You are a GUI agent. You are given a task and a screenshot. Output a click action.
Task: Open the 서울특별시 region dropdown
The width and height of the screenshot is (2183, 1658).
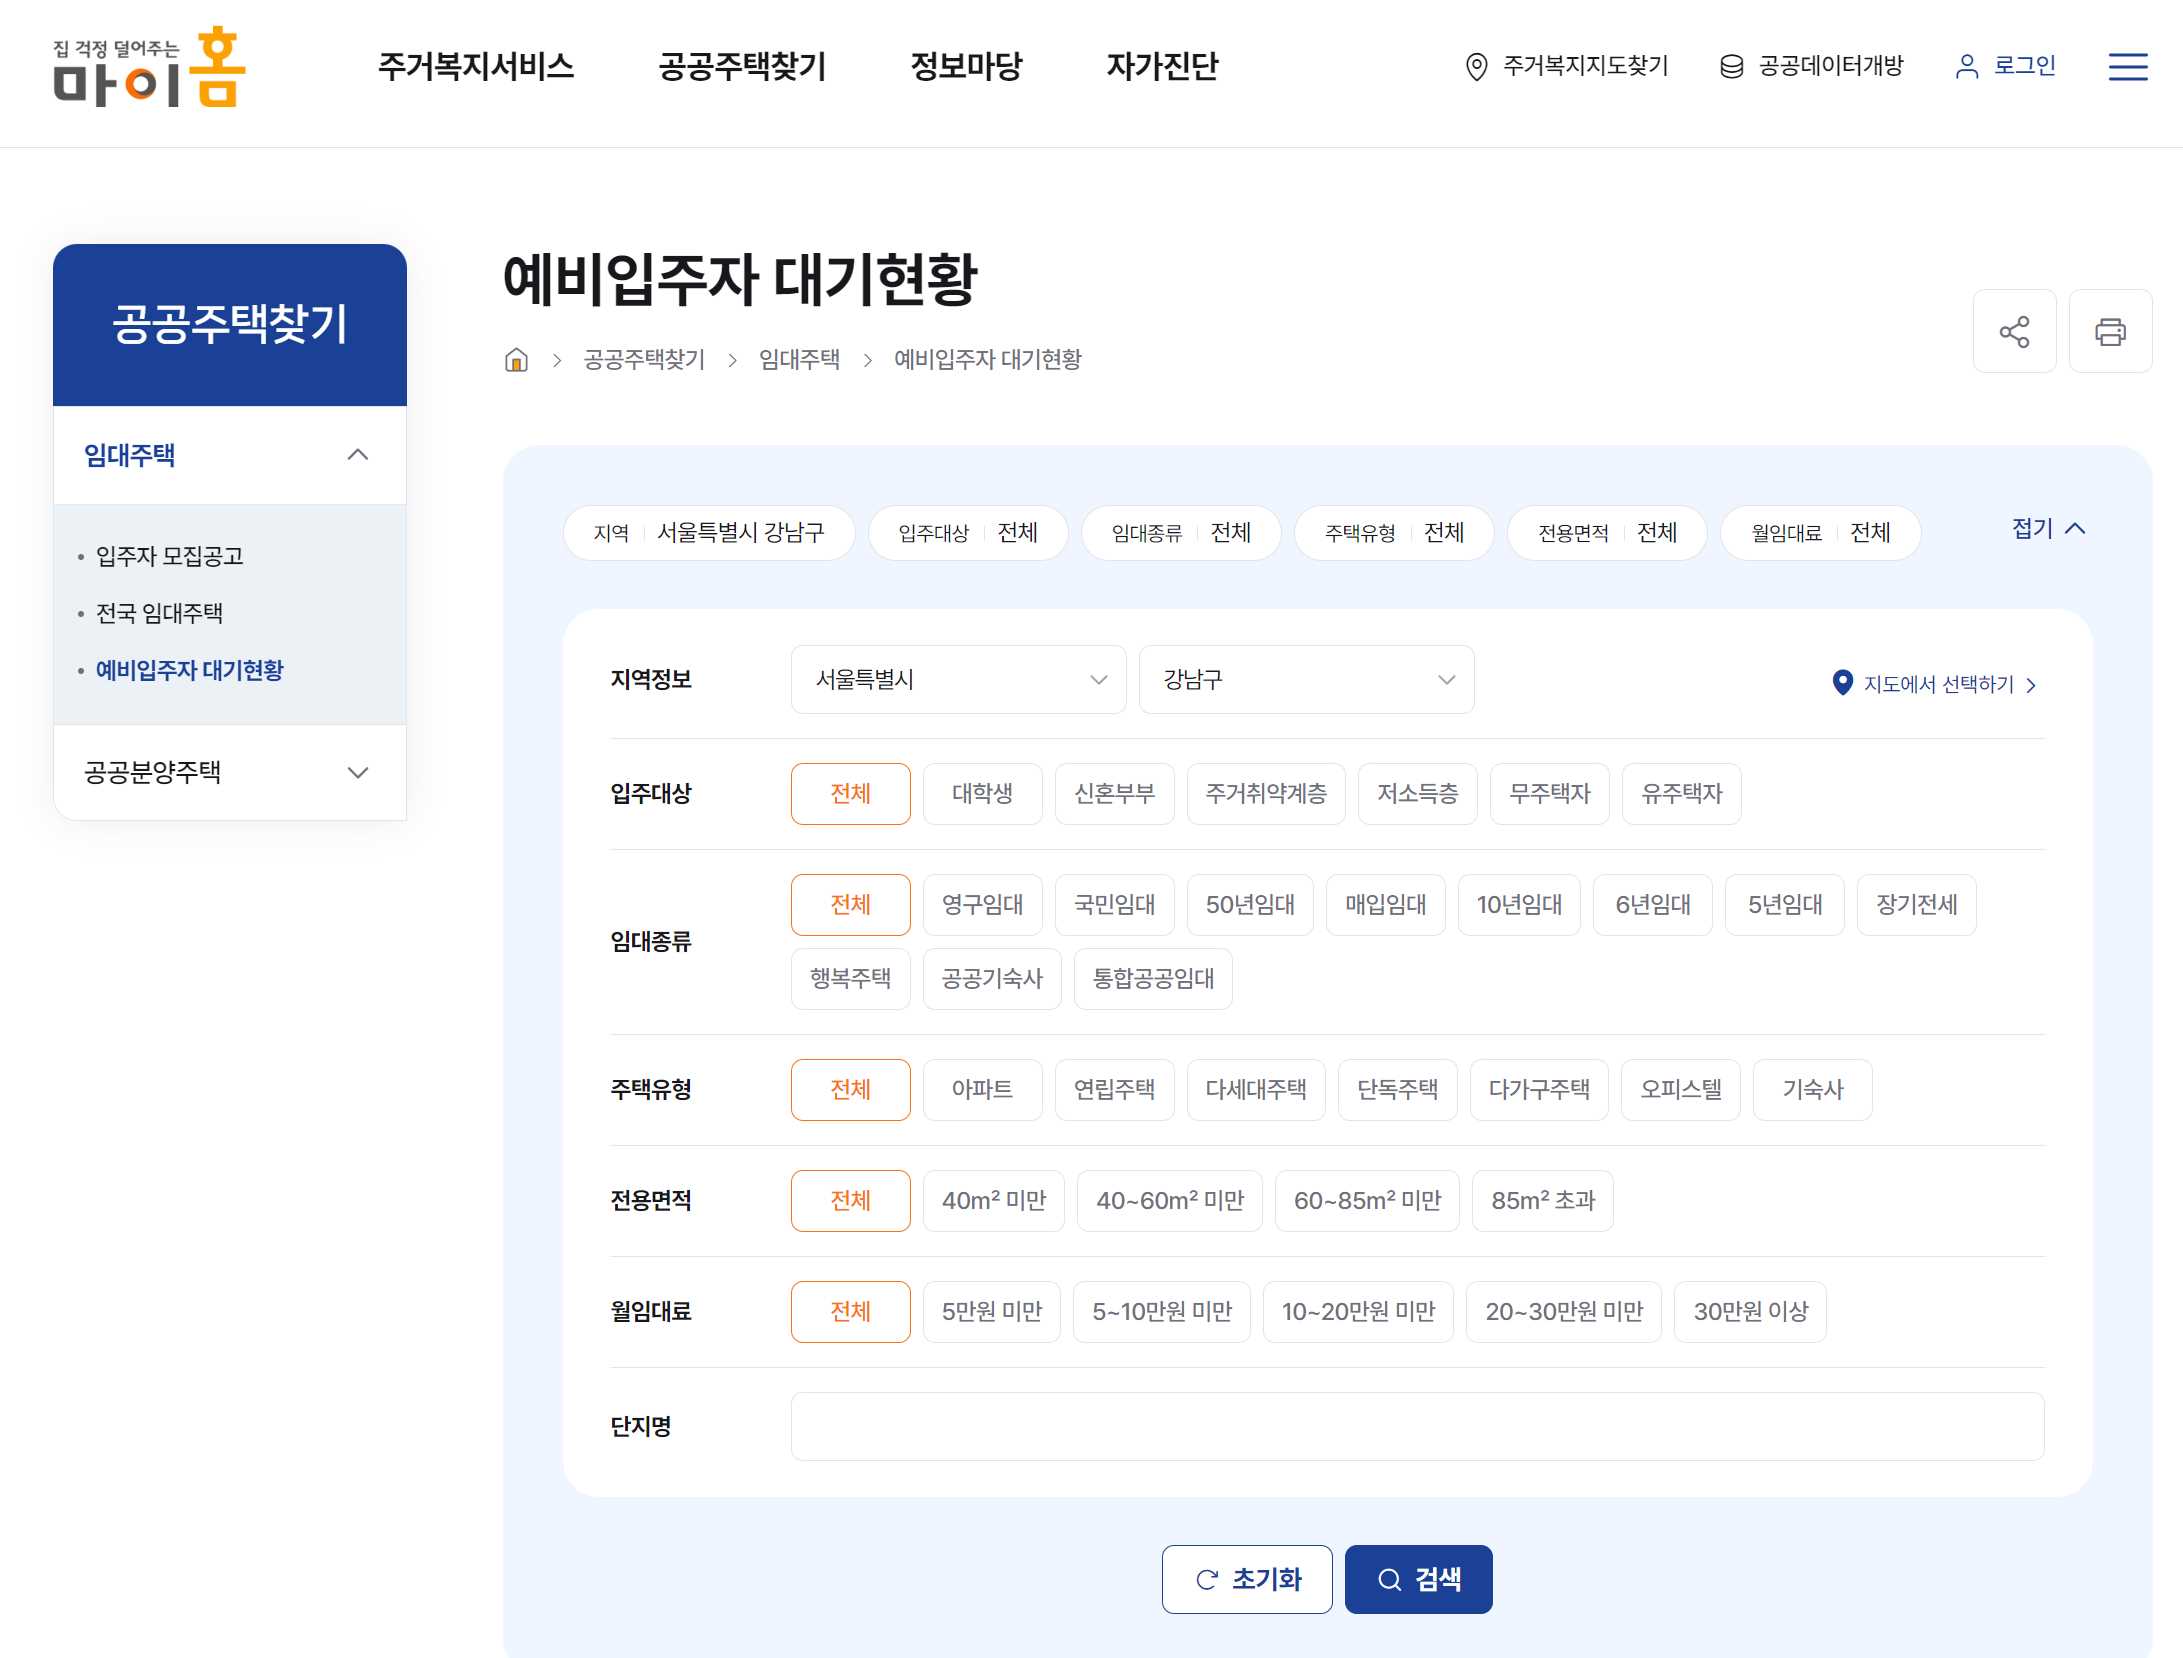click(x=957, y=680)
